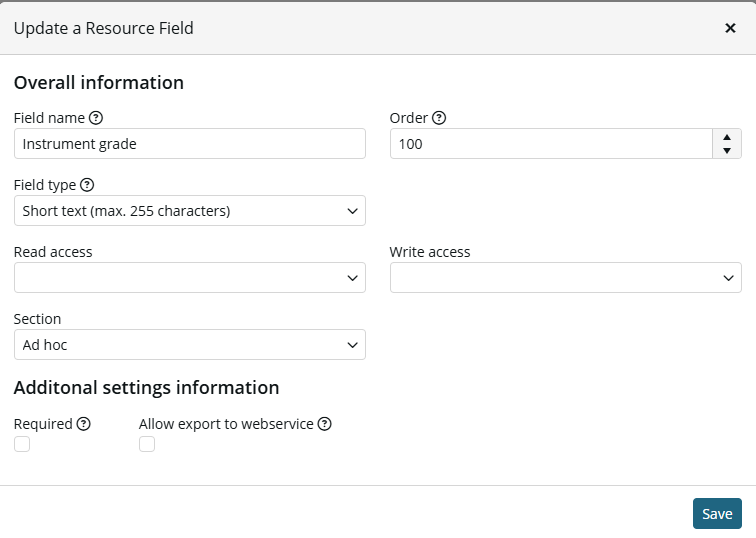This screenshot has height=538, width=756.
Task: Click the Section label
Action: point(38,319)
